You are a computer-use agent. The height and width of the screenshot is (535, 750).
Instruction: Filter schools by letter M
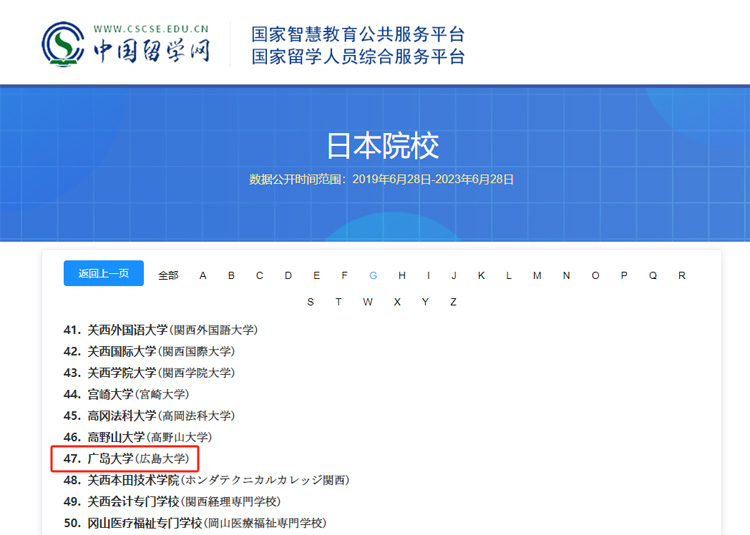click(537, 275)
